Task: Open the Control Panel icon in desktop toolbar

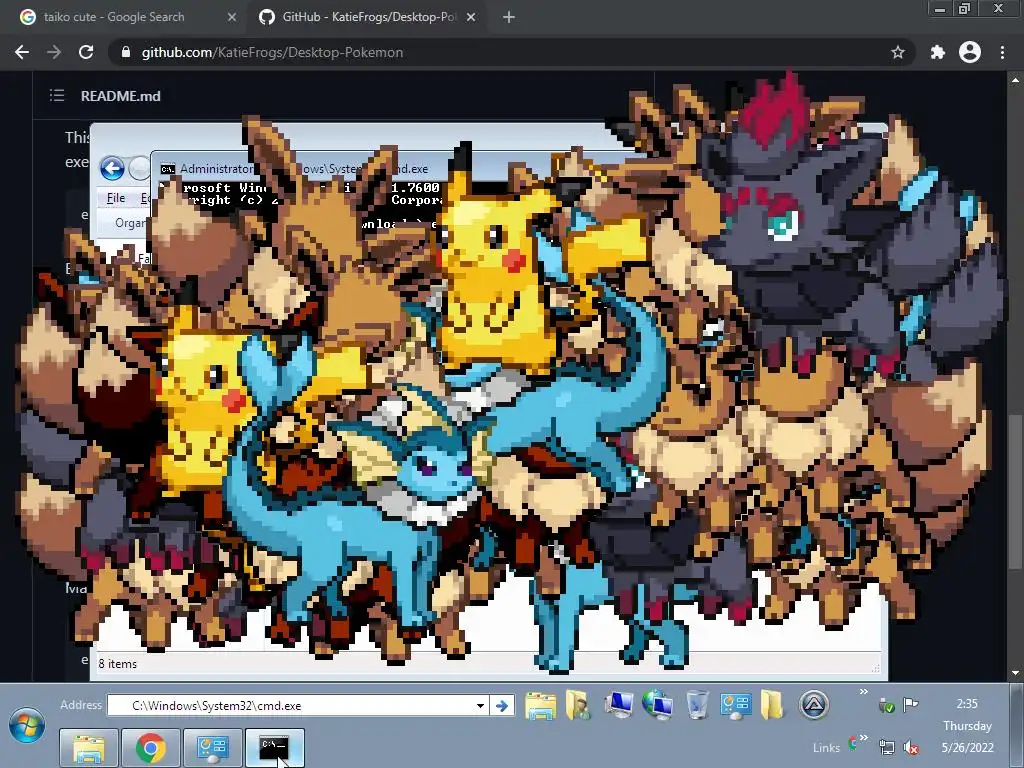Action: pyautogui.click(x=735, y=705)
